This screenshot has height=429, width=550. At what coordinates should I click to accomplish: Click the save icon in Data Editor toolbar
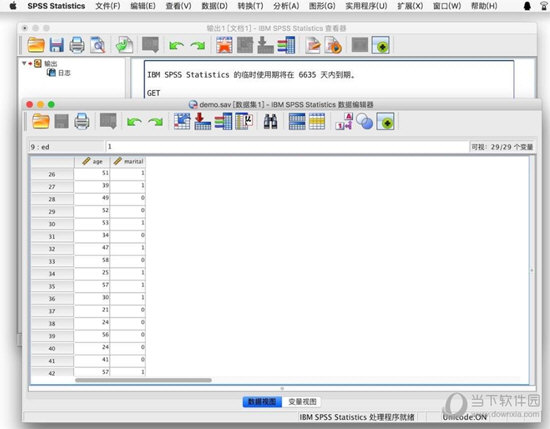click(61, 122)
